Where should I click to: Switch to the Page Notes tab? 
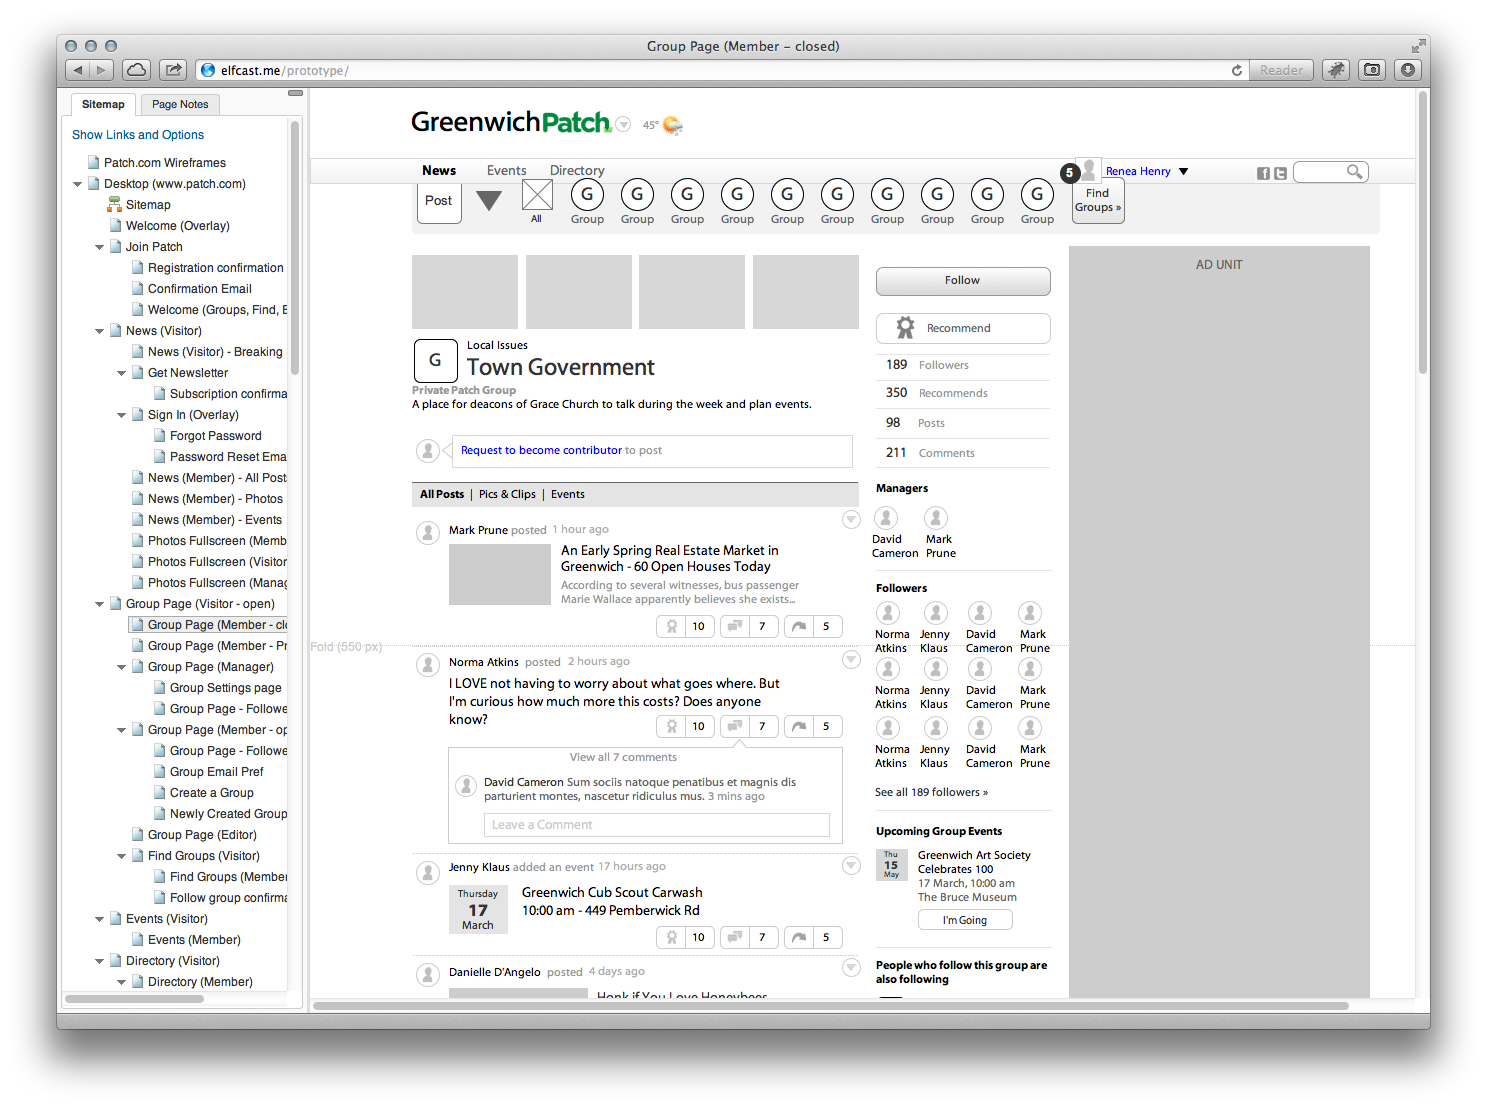tap(180, 104)
